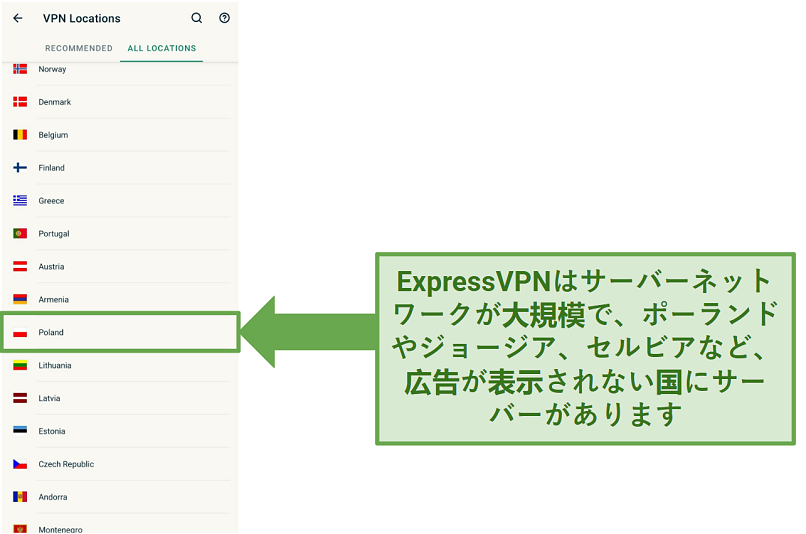
Task: Open the search magnifier icon
Action: [197, 18]
